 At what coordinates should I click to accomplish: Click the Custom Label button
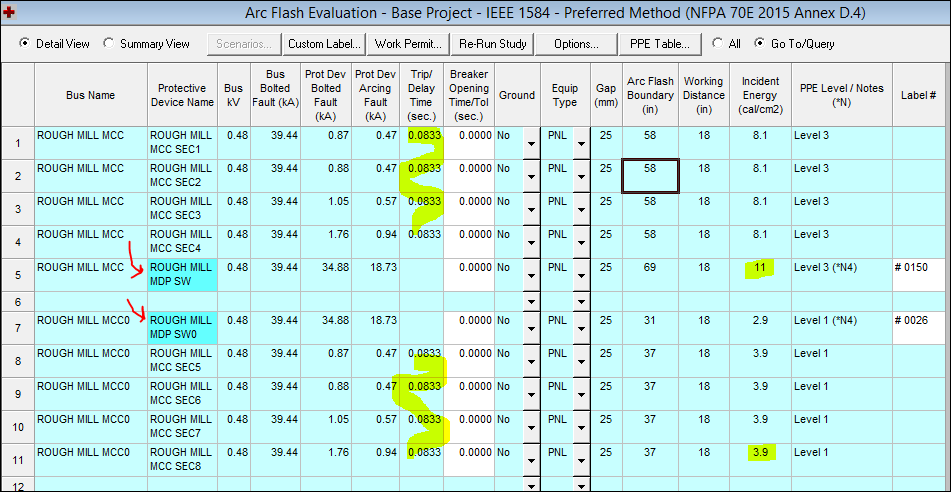[322, 44]
